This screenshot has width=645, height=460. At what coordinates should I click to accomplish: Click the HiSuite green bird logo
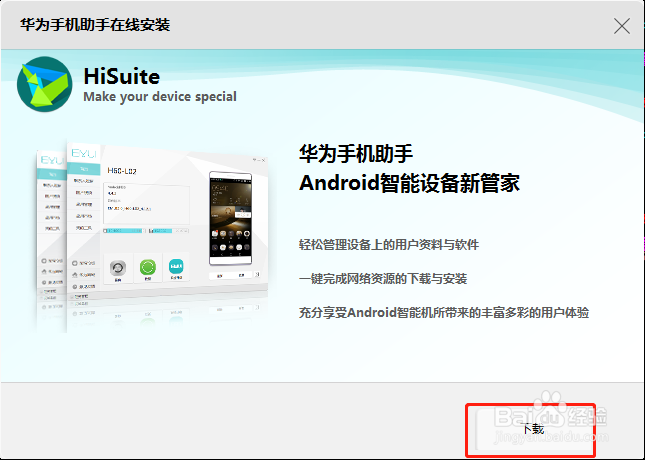click(44, 84)
